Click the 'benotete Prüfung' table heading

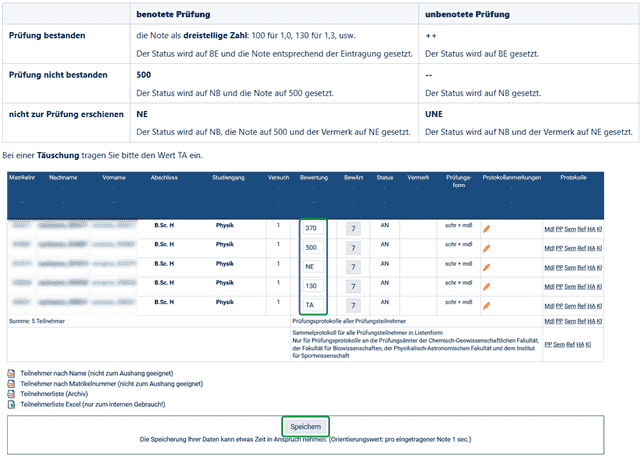tap(173, 14)
